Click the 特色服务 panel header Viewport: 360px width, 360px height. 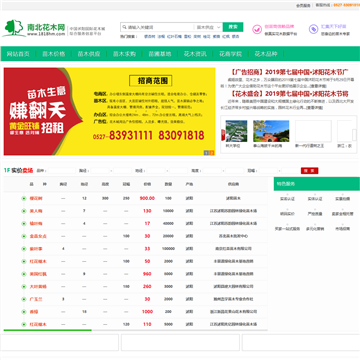[x=317, y=184]
